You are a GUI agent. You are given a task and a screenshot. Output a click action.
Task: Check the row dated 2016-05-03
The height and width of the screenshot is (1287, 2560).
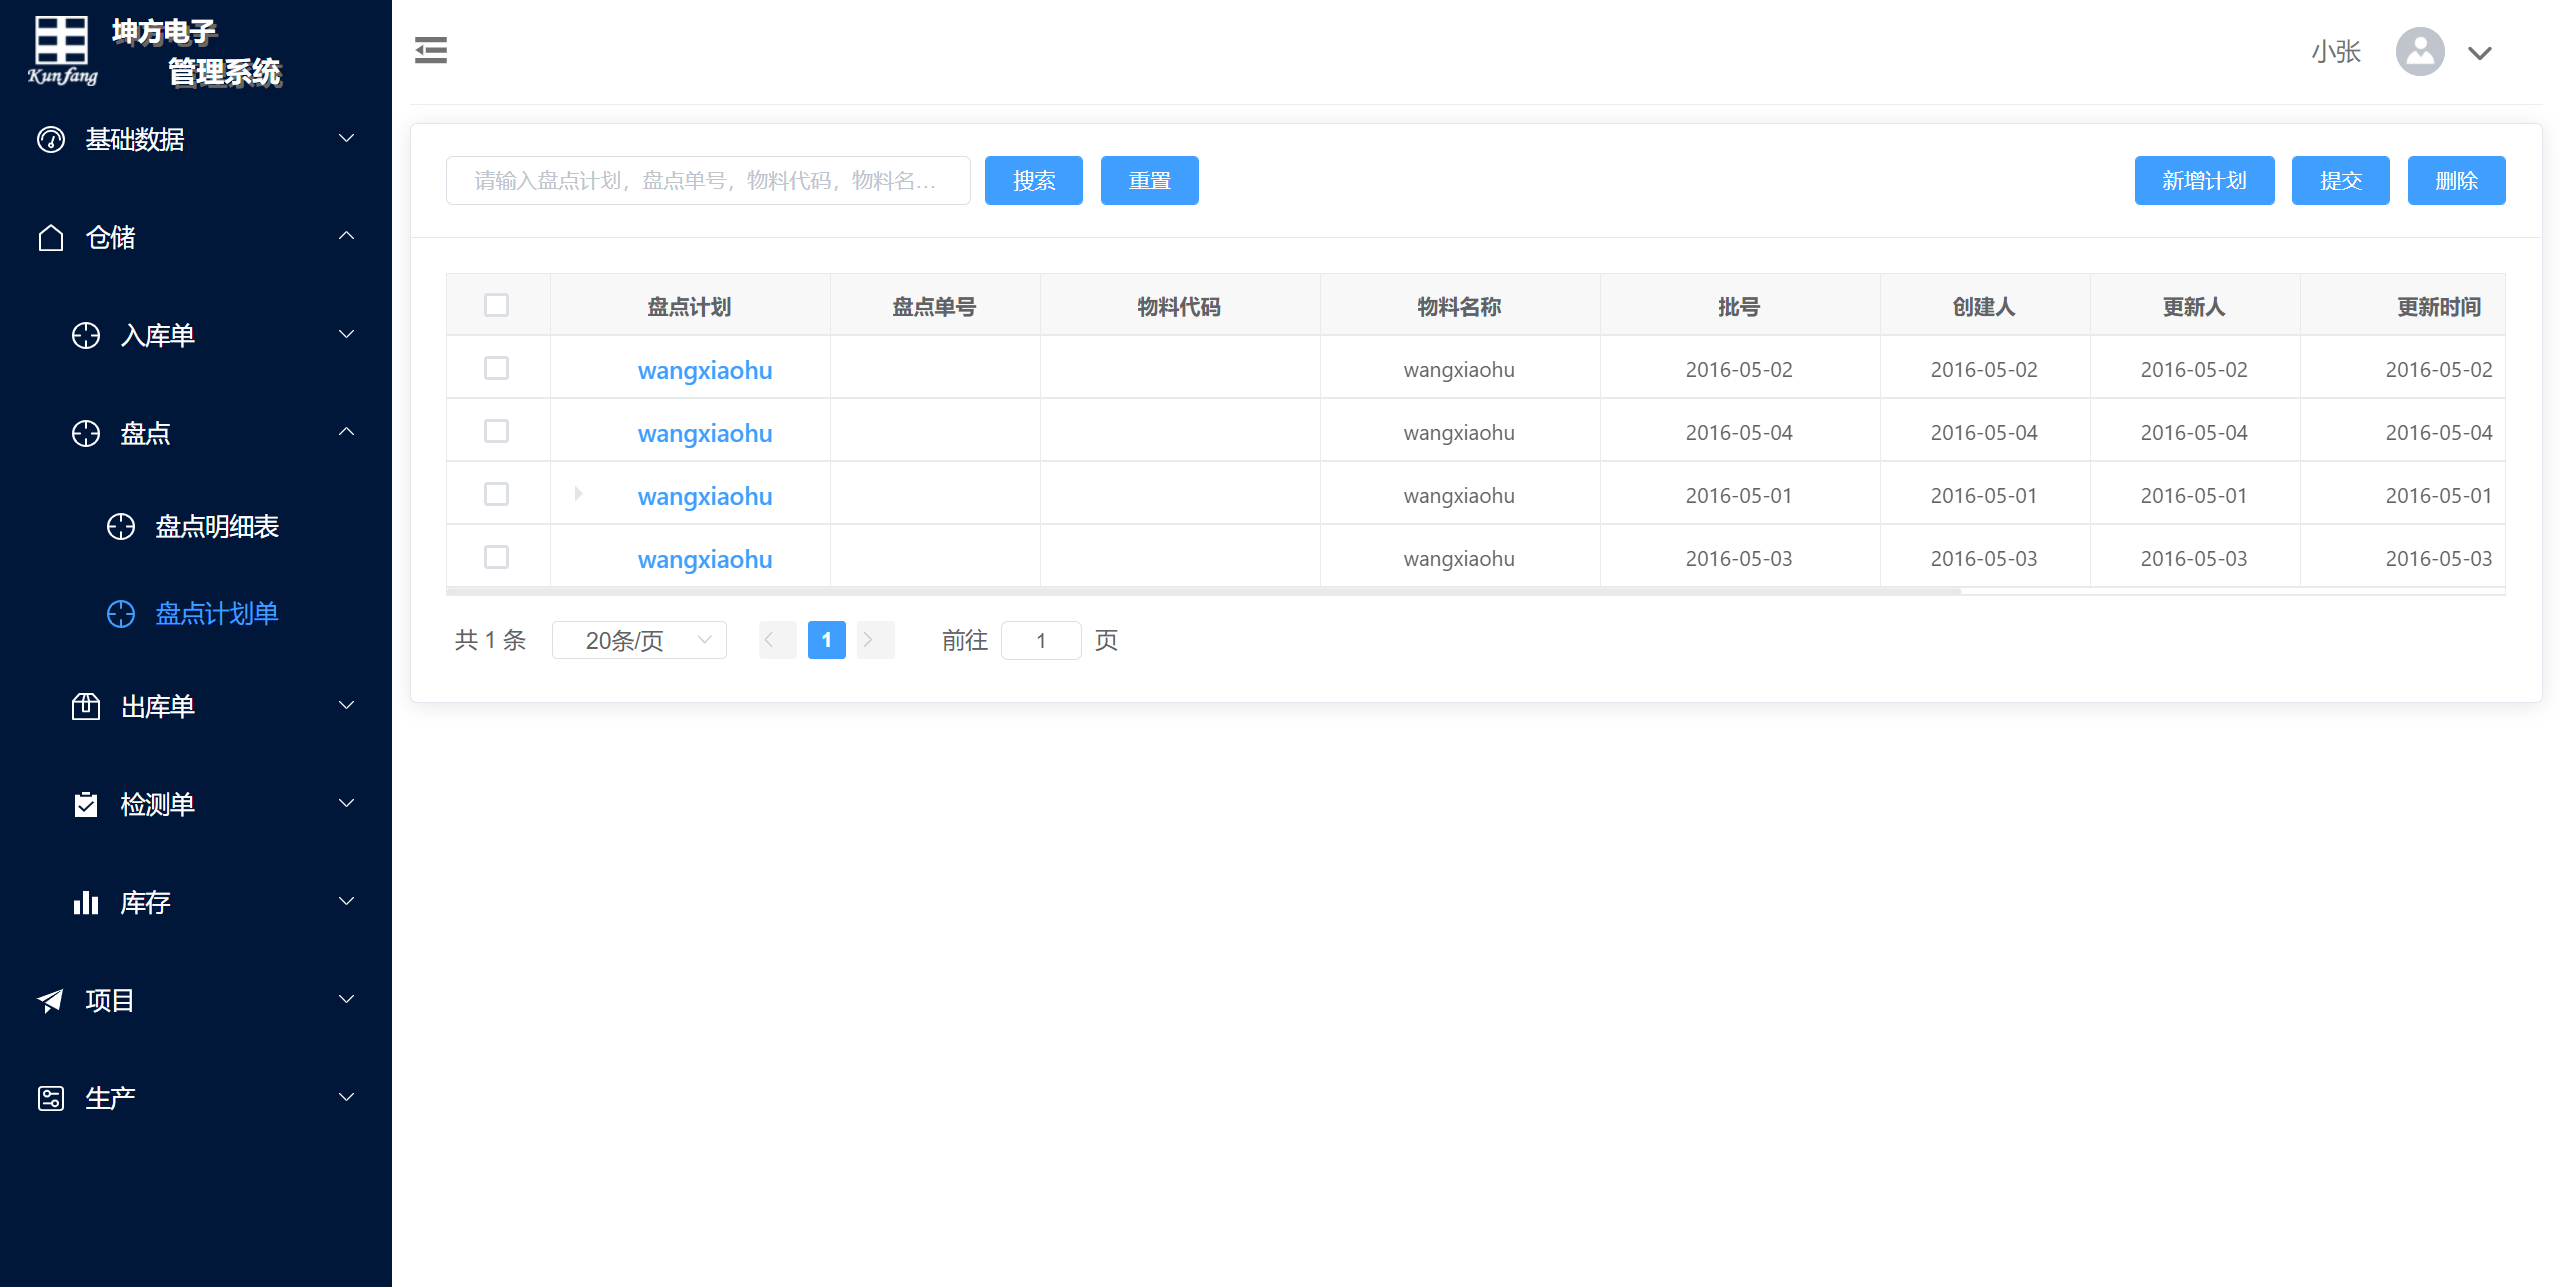[x=496, y=557]
